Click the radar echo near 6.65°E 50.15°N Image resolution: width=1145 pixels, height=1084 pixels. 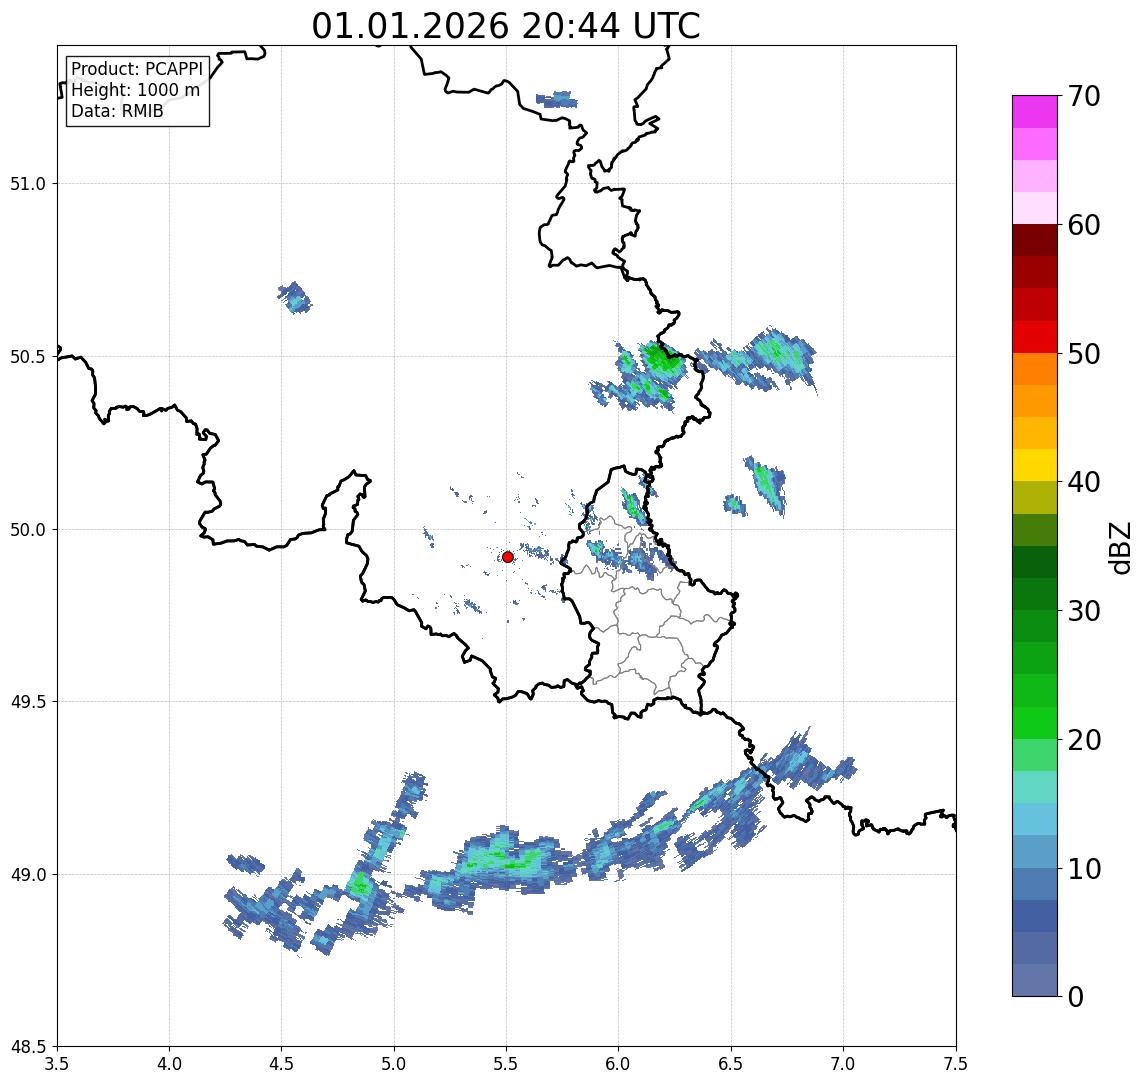[765, 484]
